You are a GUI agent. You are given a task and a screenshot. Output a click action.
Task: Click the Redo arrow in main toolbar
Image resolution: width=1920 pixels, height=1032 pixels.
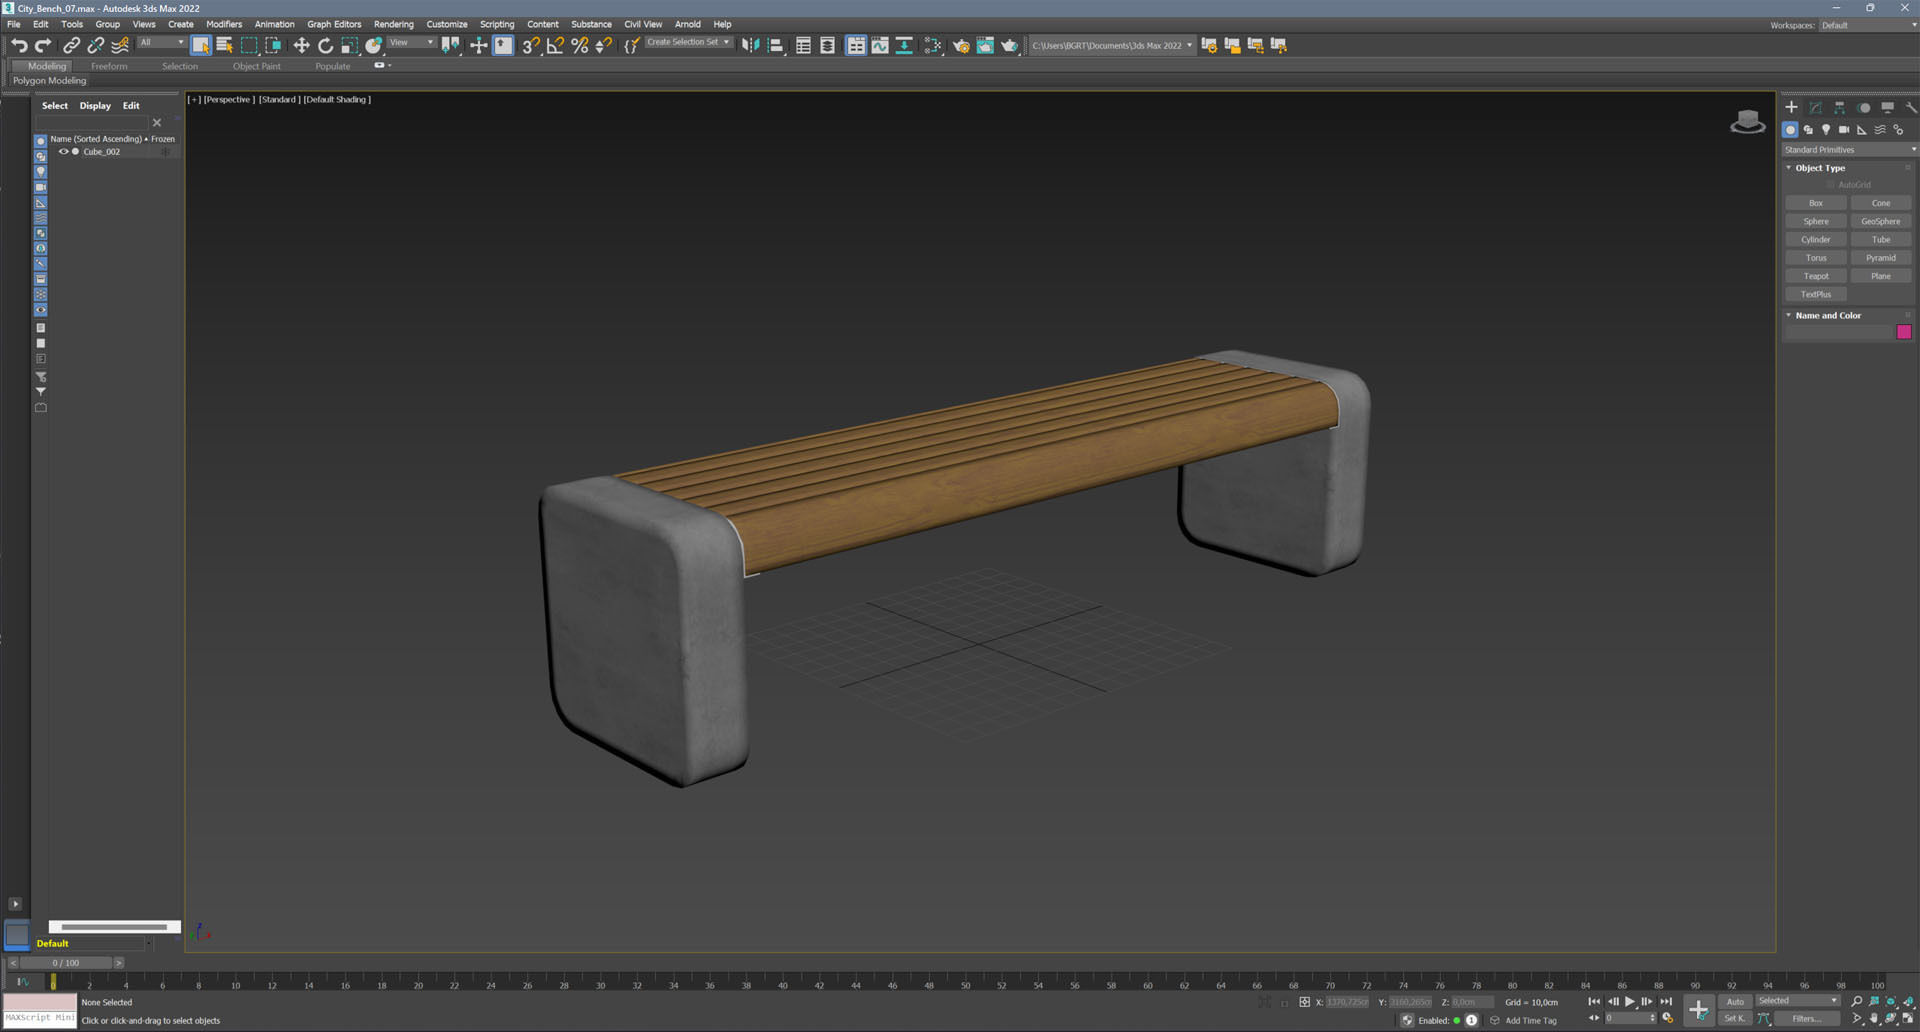click(43, 45)
